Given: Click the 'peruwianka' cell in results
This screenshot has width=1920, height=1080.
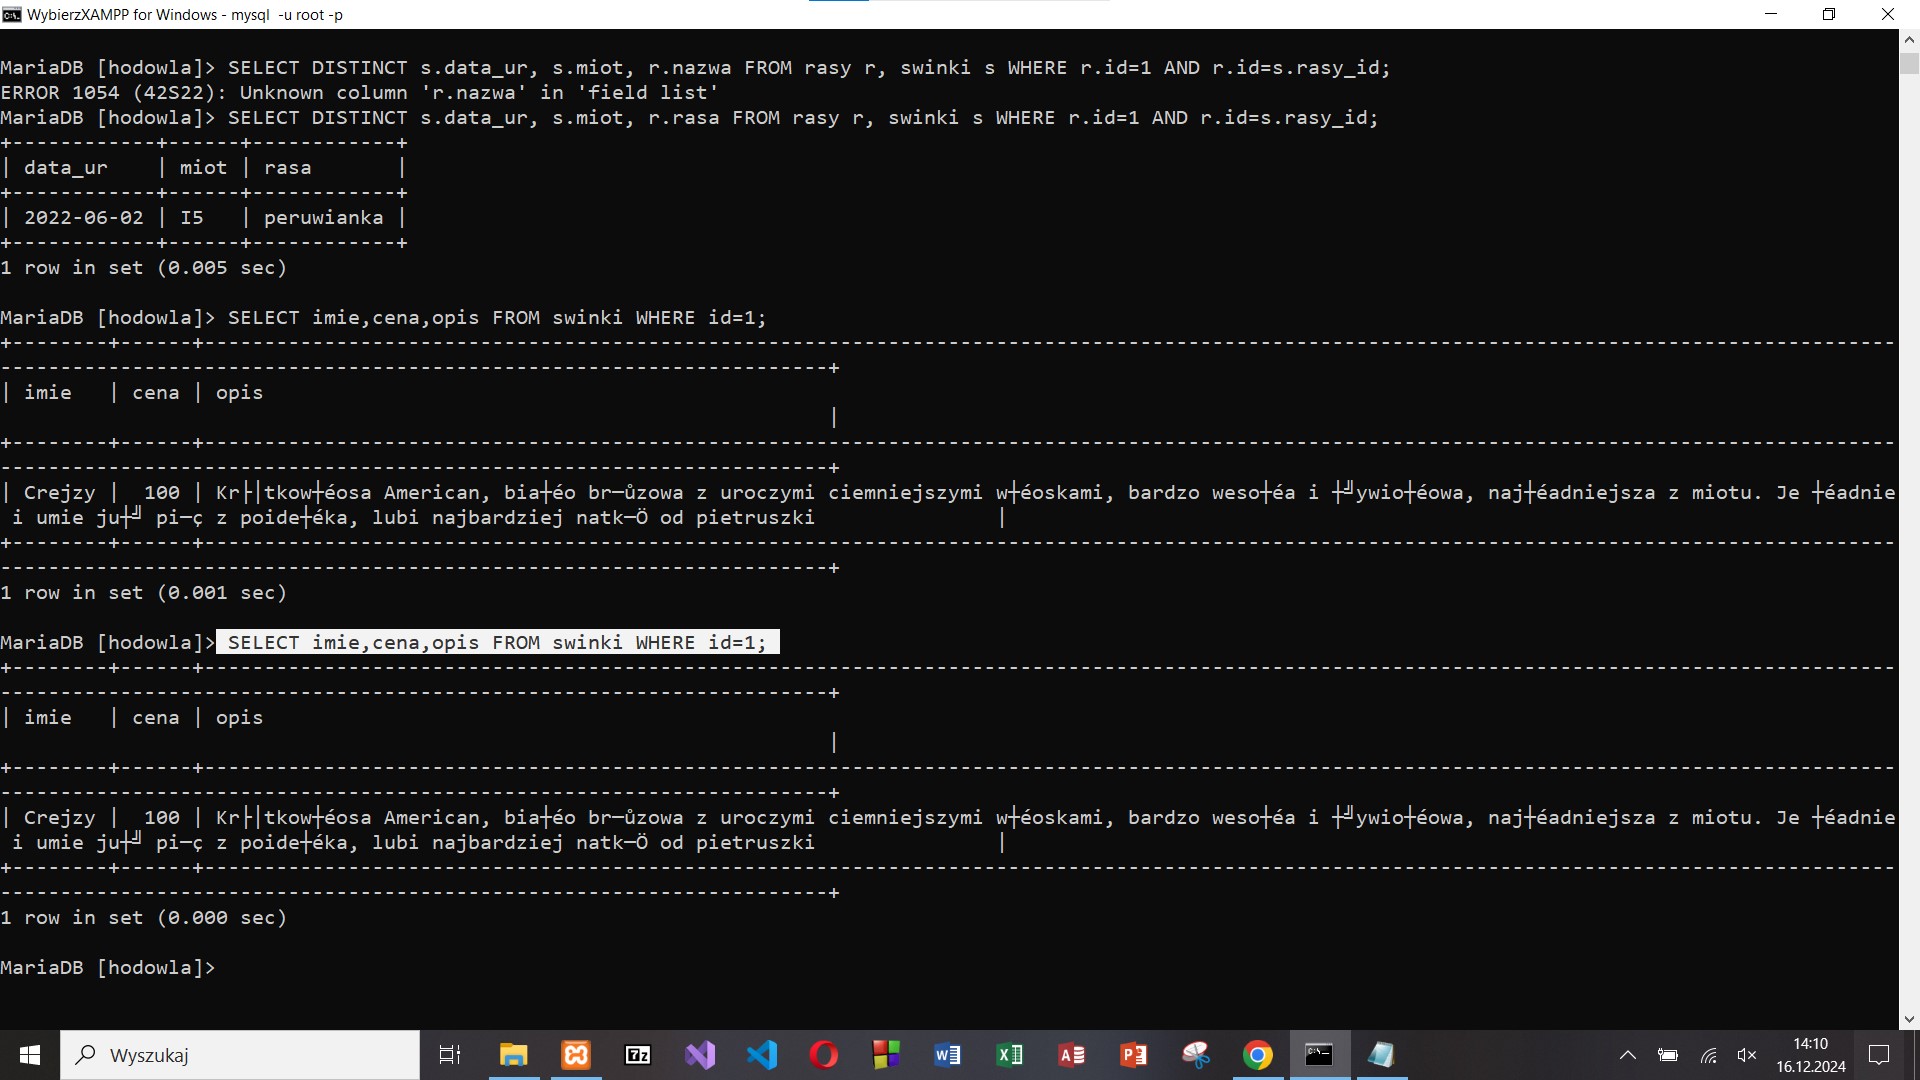Looking at the screenshot, I should tap(323, 218).
